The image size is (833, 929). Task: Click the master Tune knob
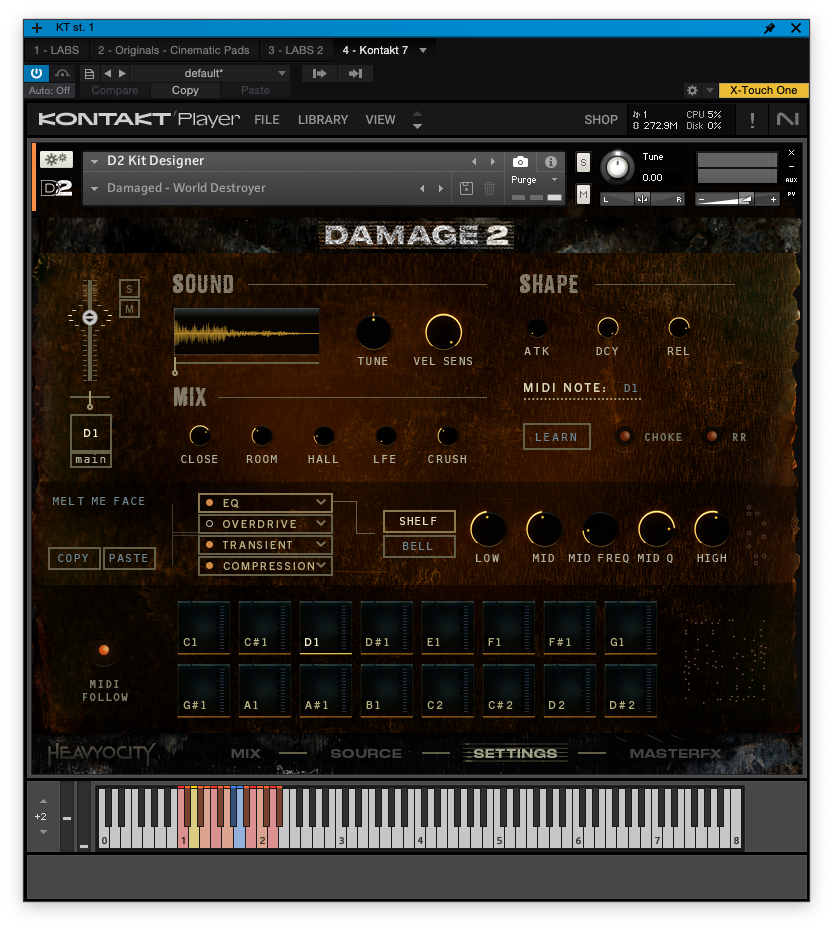coord(617,167)
